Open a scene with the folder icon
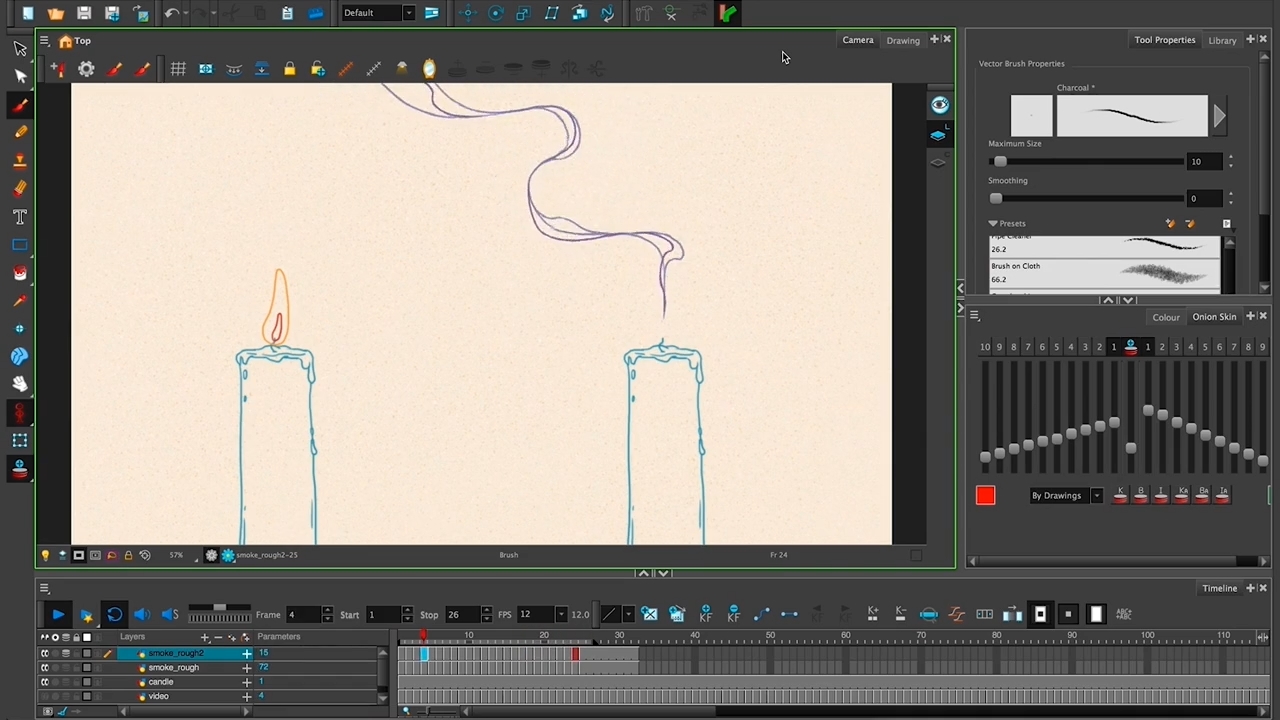 point(56,13)
